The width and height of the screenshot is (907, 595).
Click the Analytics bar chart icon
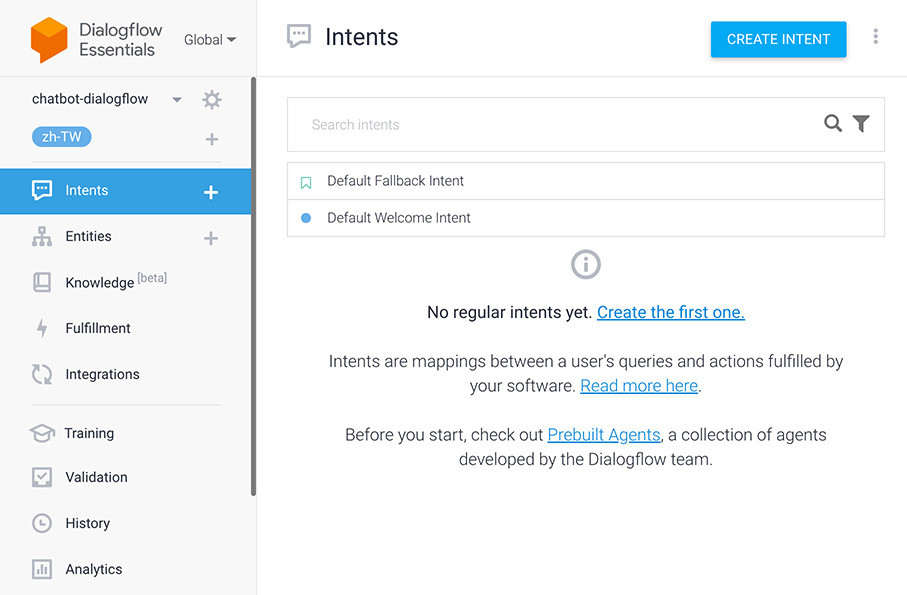tap(42, 569)
